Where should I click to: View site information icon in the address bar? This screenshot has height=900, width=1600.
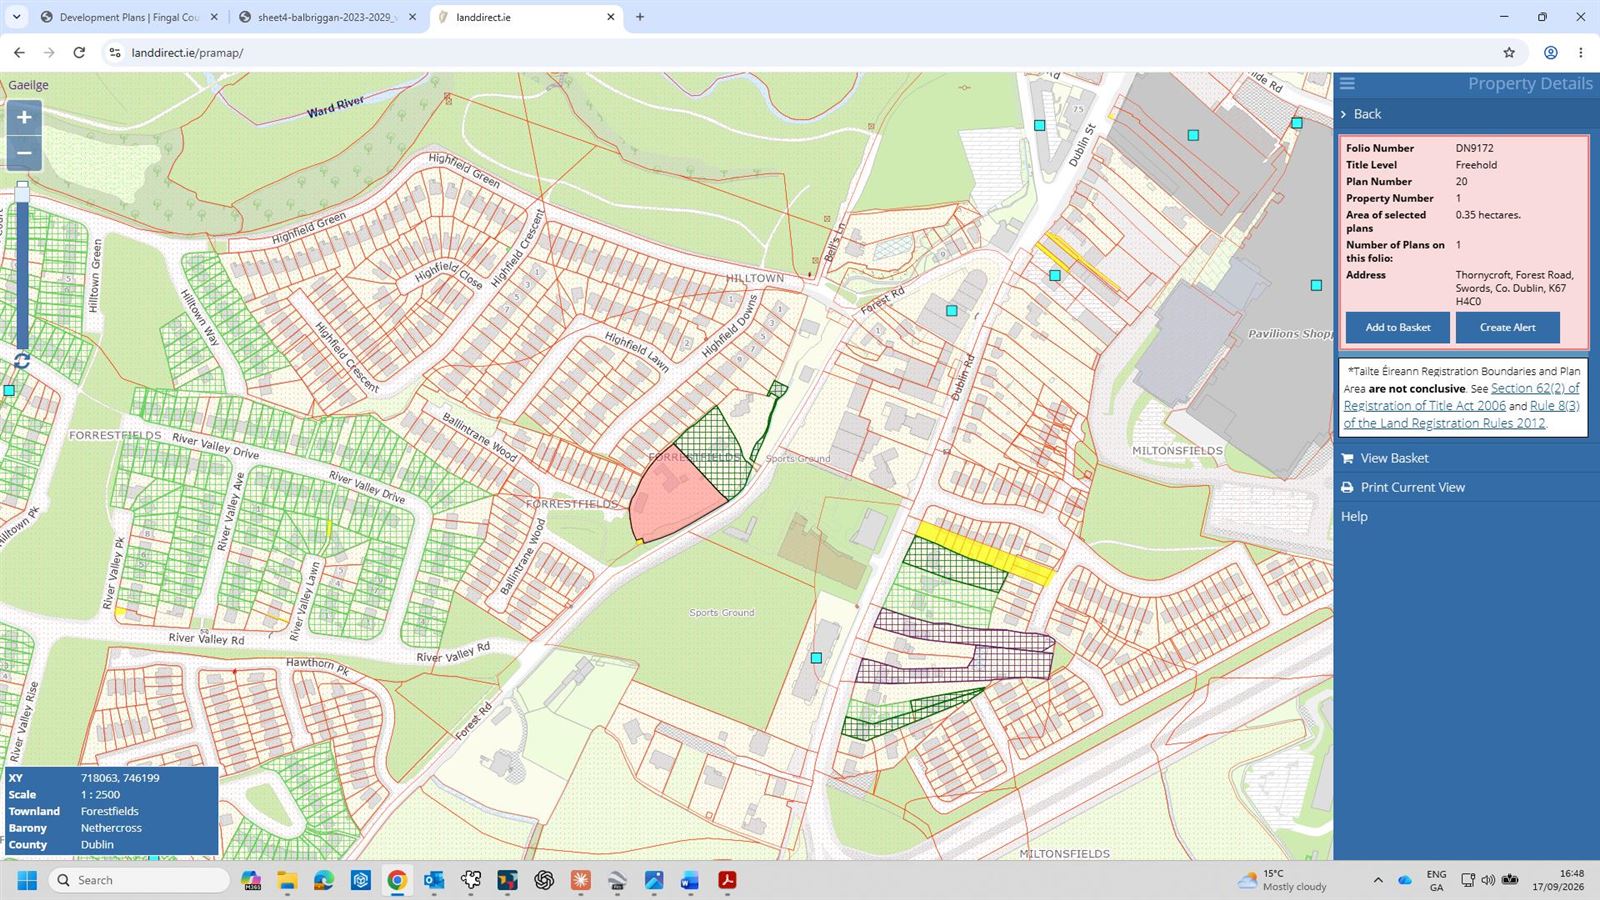point(115,53)
